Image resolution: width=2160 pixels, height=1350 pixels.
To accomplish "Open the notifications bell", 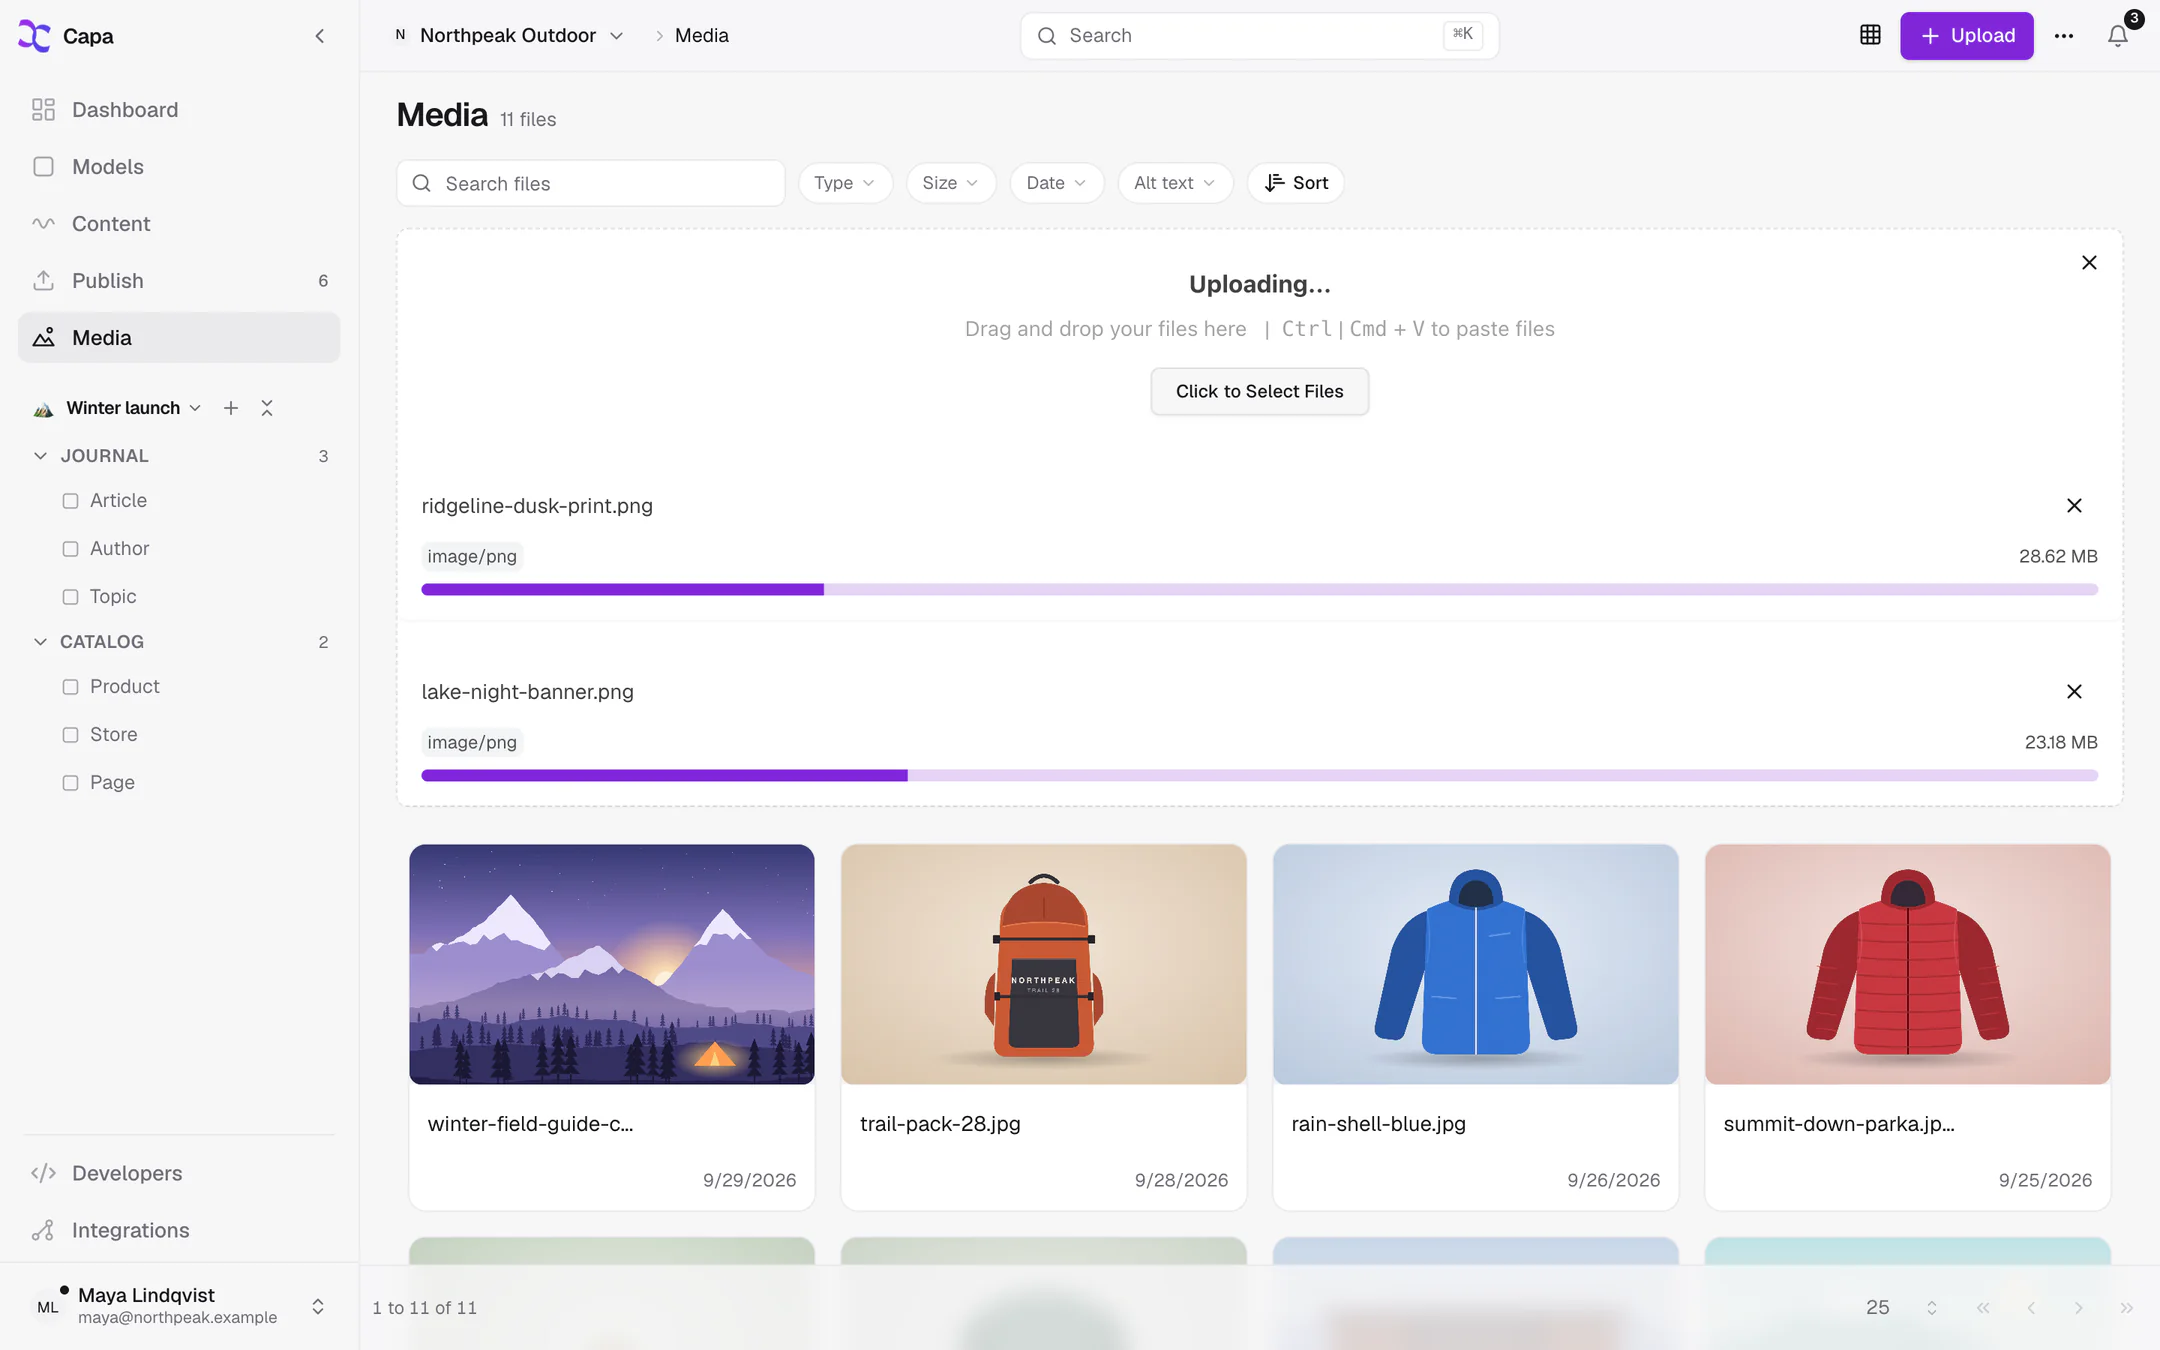I will tap(2118, 36).
